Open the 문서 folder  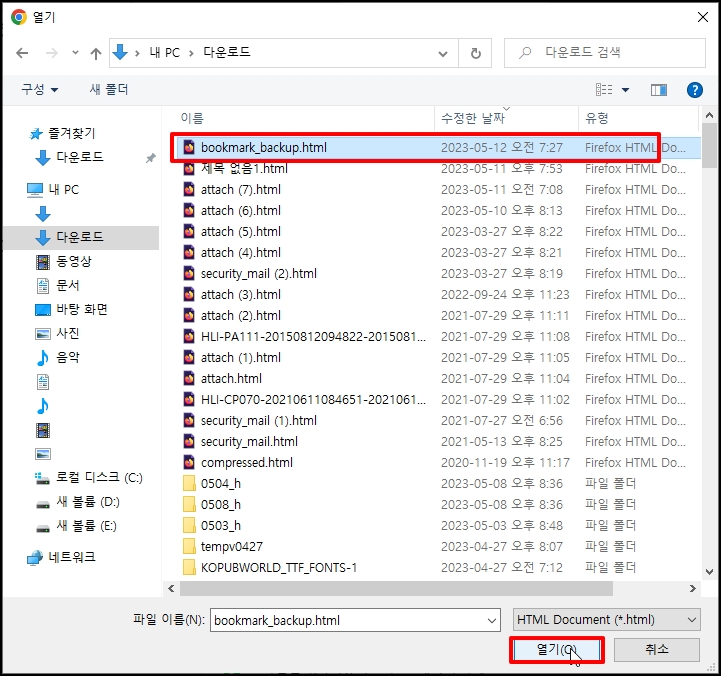tap(58, 286)
